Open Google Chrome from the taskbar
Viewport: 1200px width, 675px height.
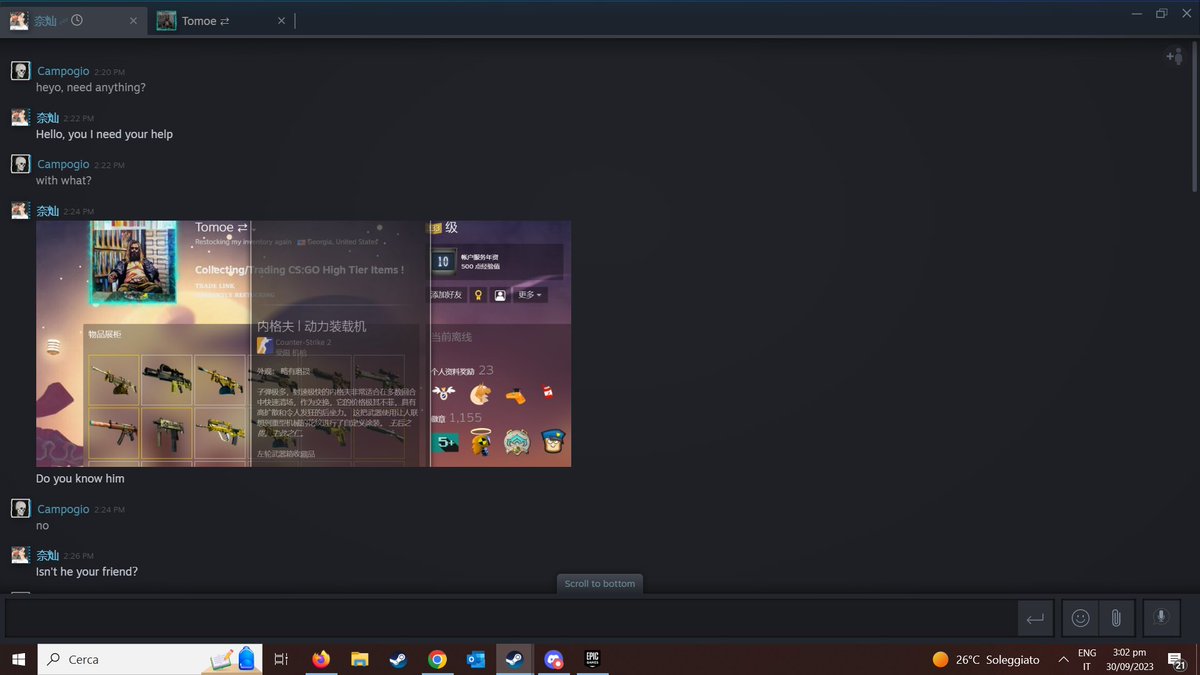437,659
